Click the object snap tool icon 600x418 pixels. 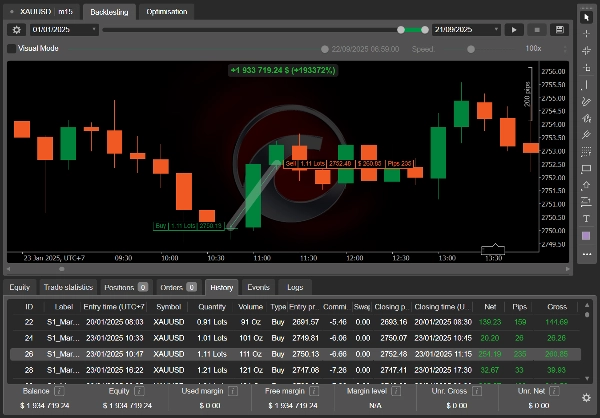(x=586, y=68)
